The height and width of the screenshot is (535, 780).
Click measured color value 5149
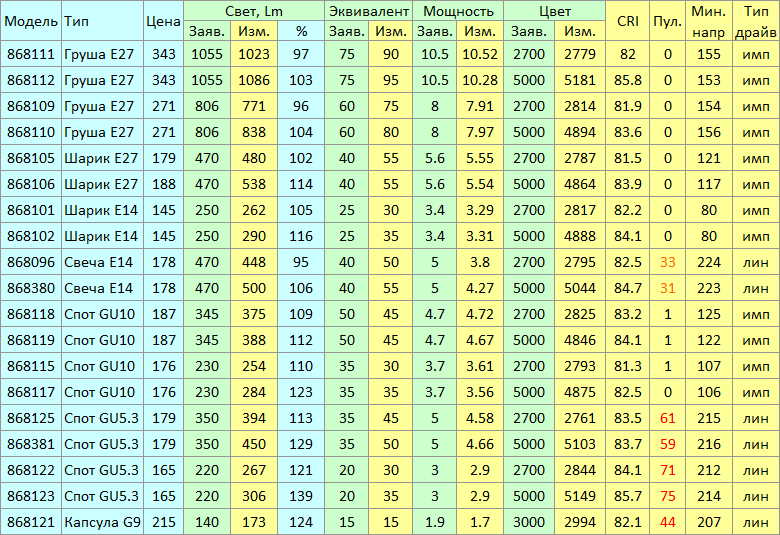click(580, 496)
